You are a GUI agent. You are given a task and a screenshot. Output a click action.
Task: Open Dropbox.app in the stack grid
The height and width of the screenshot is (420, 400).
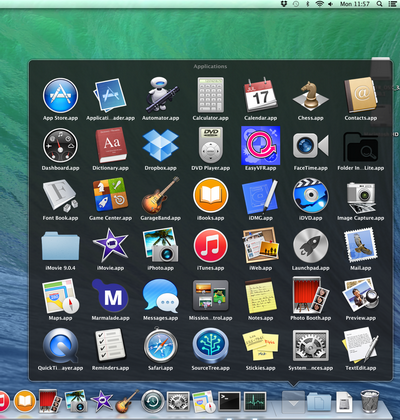[x=161, y=146]
